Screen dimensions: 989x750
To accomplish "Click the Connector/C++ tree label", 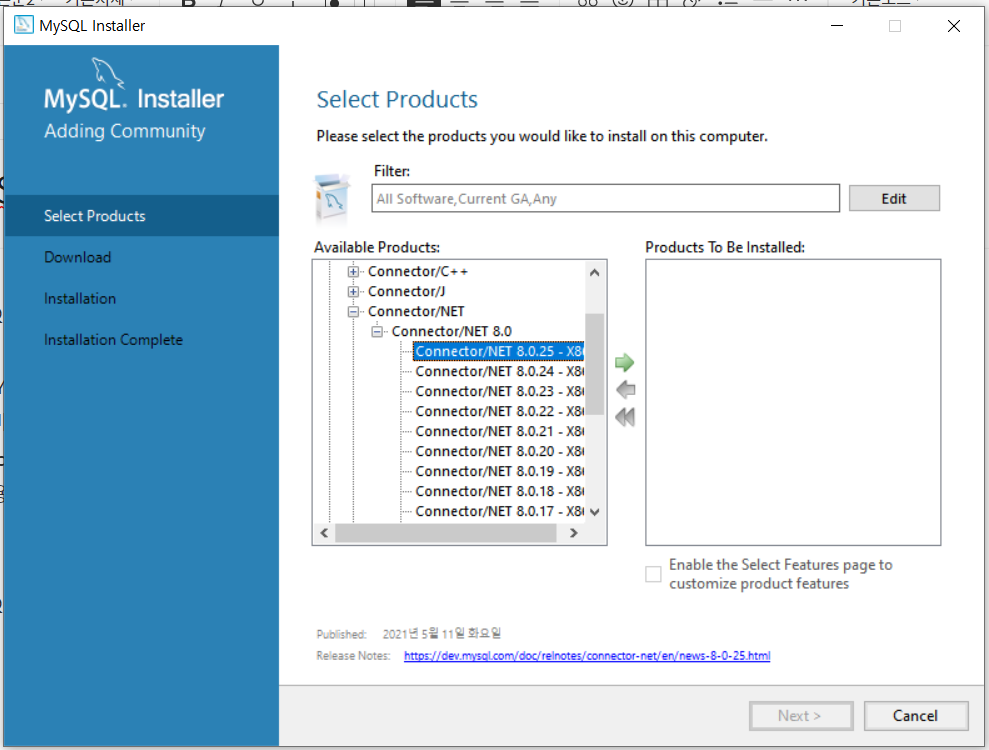I will point(418,271).
